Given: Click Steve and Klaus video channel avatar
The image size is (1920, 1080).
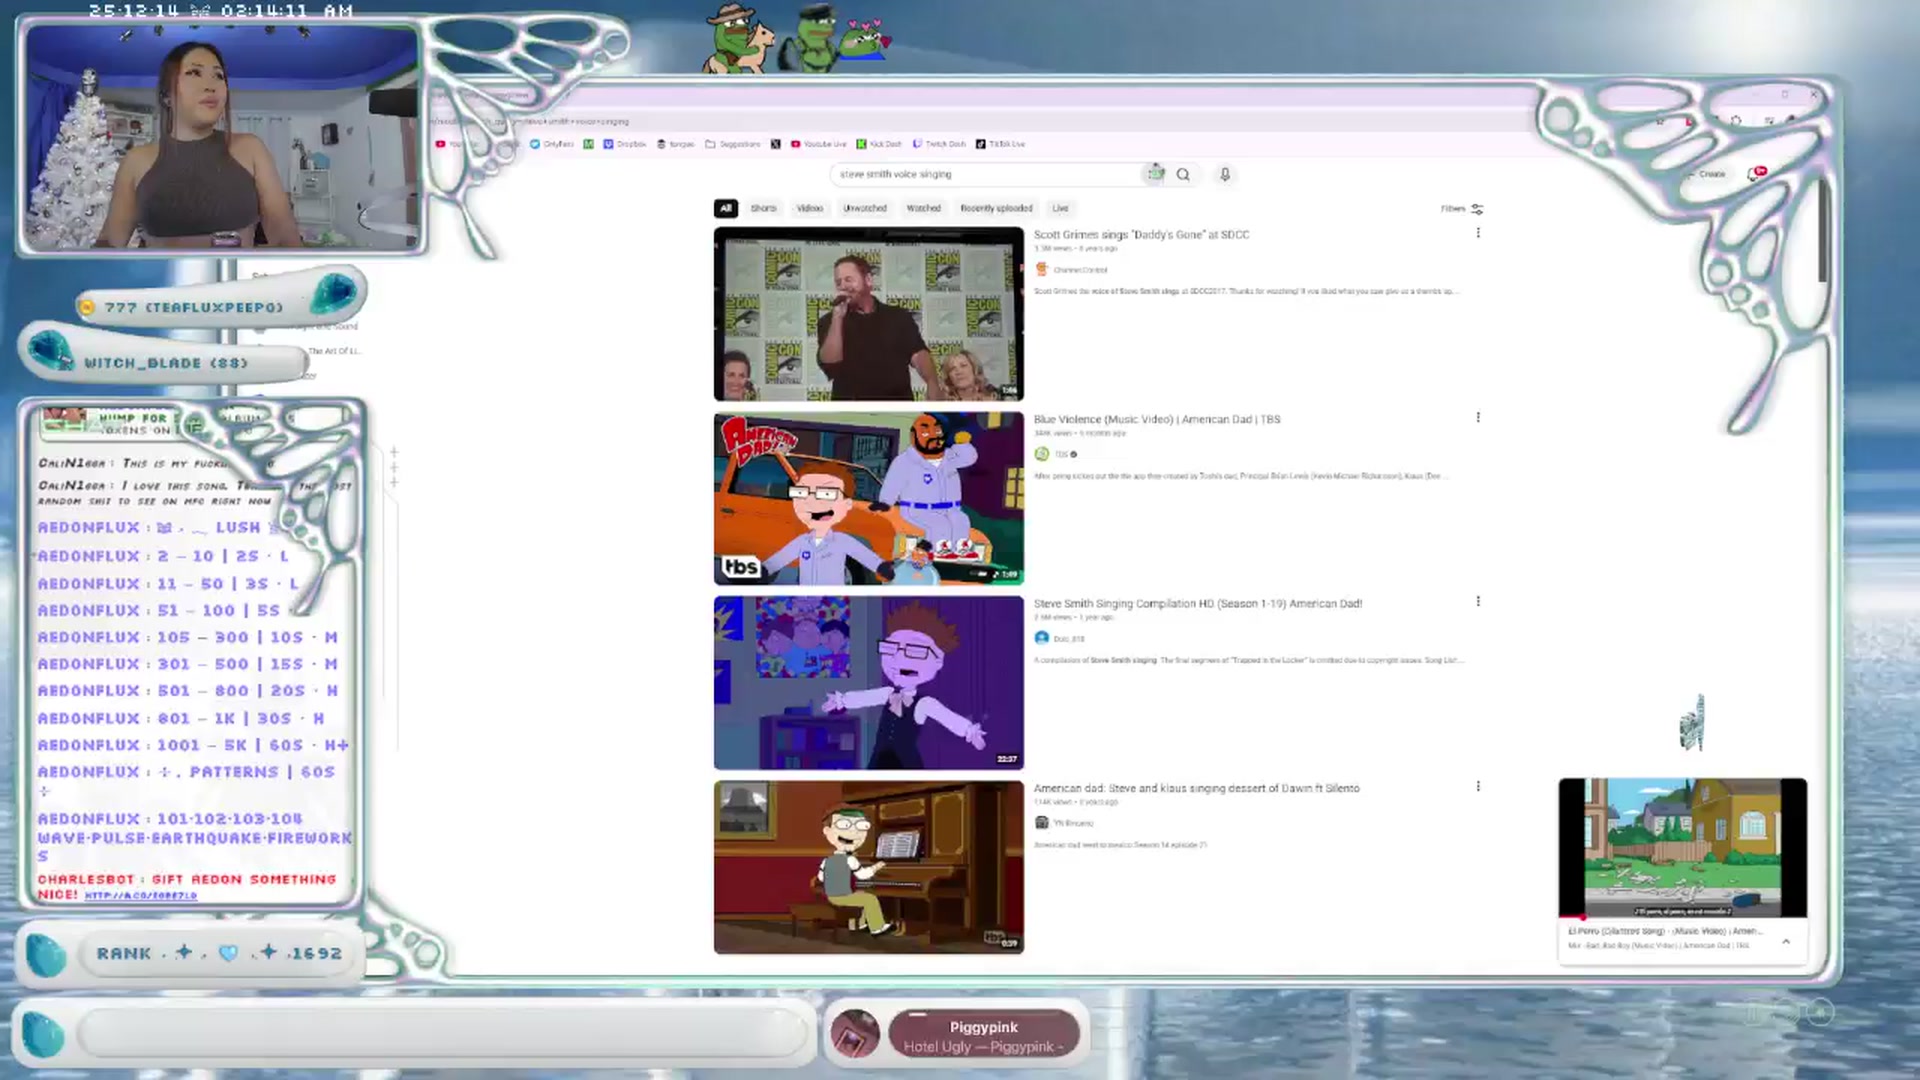Looking at the screenshot, I should coord(1042,823).
